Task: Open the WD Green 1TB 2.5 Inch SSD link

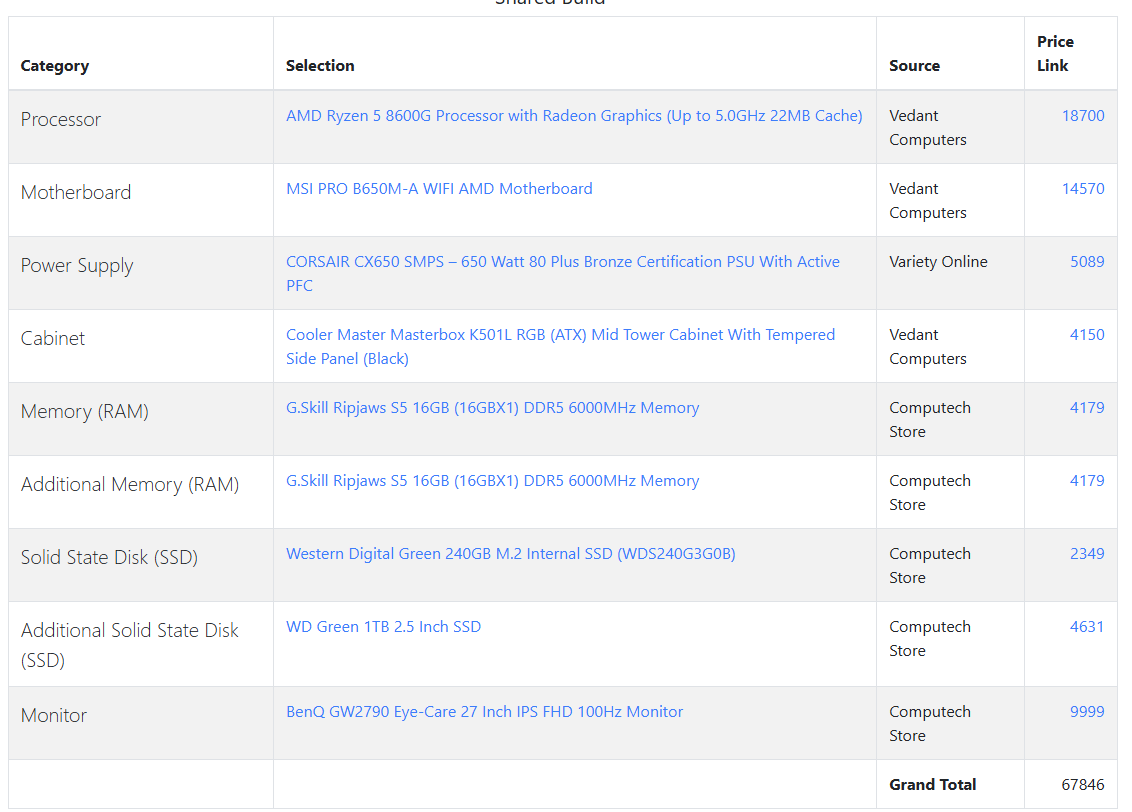Action: click(x=383, y=627)
